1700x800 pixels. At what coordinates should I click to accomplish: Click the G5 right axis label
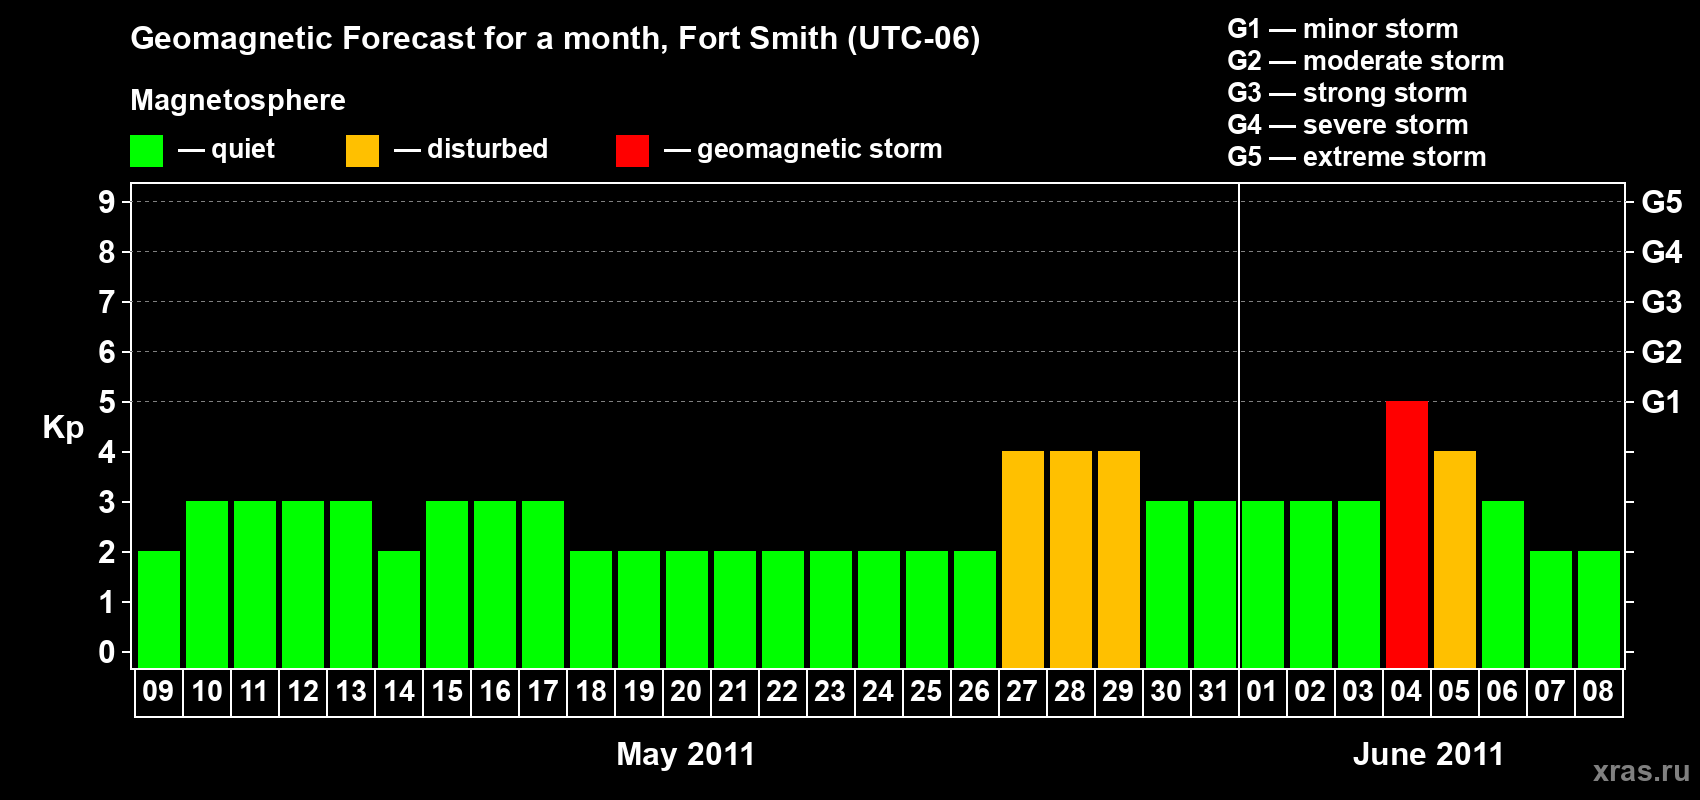pyautogui.click(x=1662, y=202)
